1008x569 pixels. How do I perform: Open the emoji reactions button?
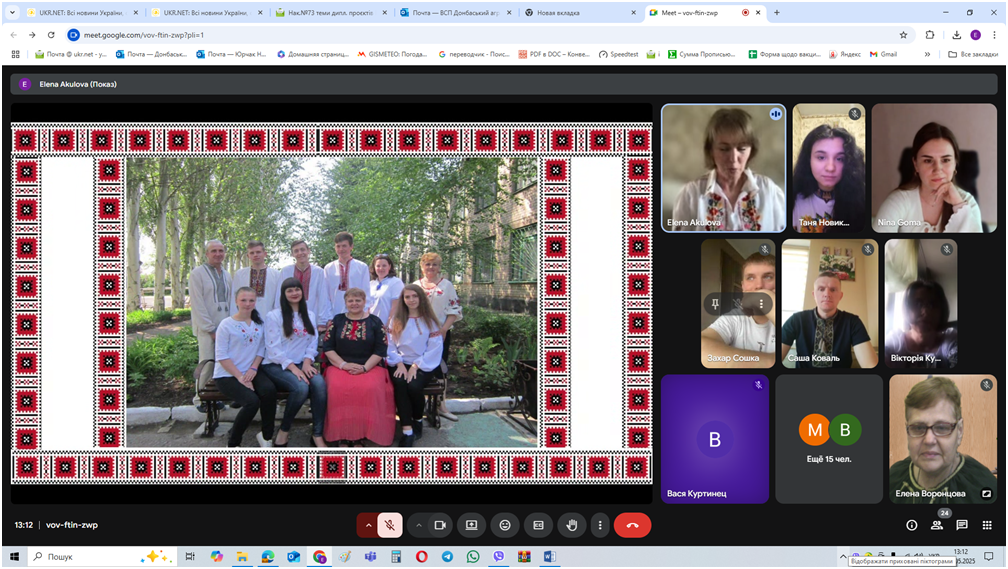tap(505, 525)
